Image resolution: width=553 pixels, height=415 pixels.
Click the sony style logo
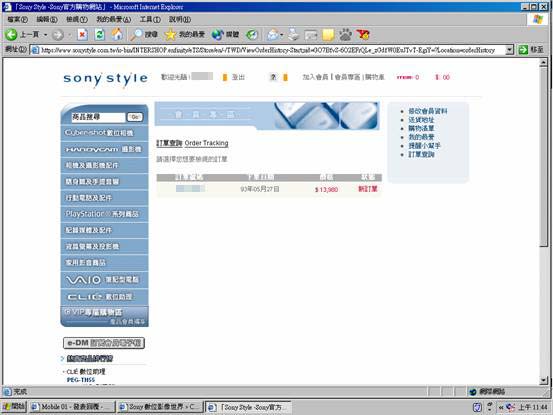click(x=105, y=79)
